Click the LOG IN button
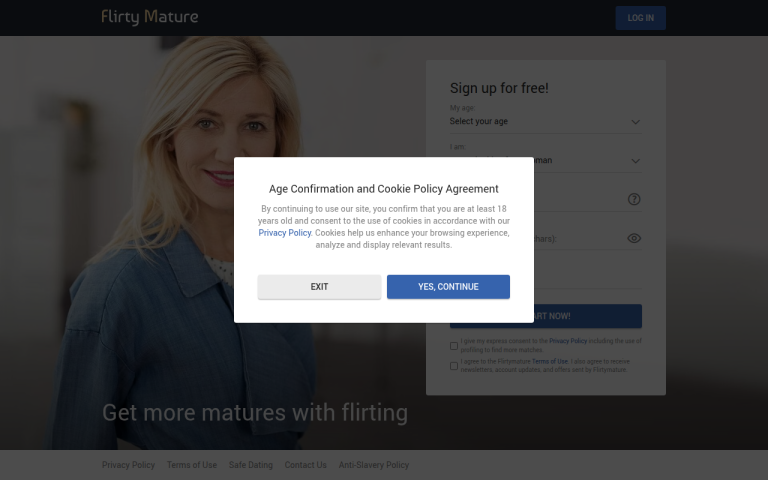This screenshot has height=480, width=768. [x=640, y=18]
